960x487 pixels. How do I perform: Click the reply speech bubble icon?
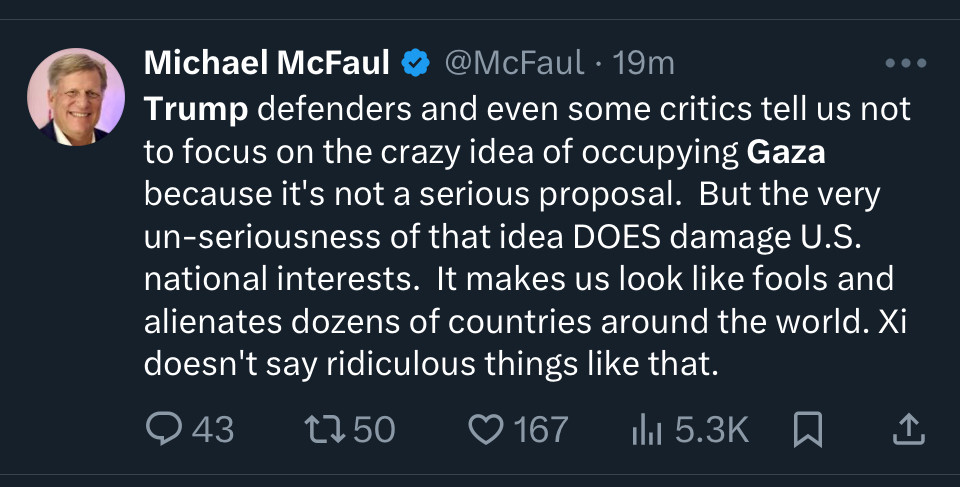click(164, 429)
